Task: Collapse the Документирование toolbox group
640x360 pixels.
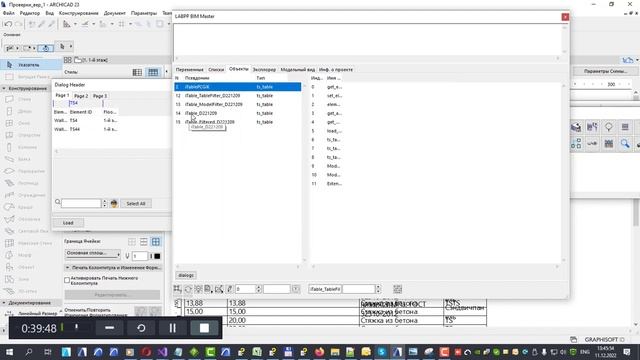Action: tap(4, 303)
